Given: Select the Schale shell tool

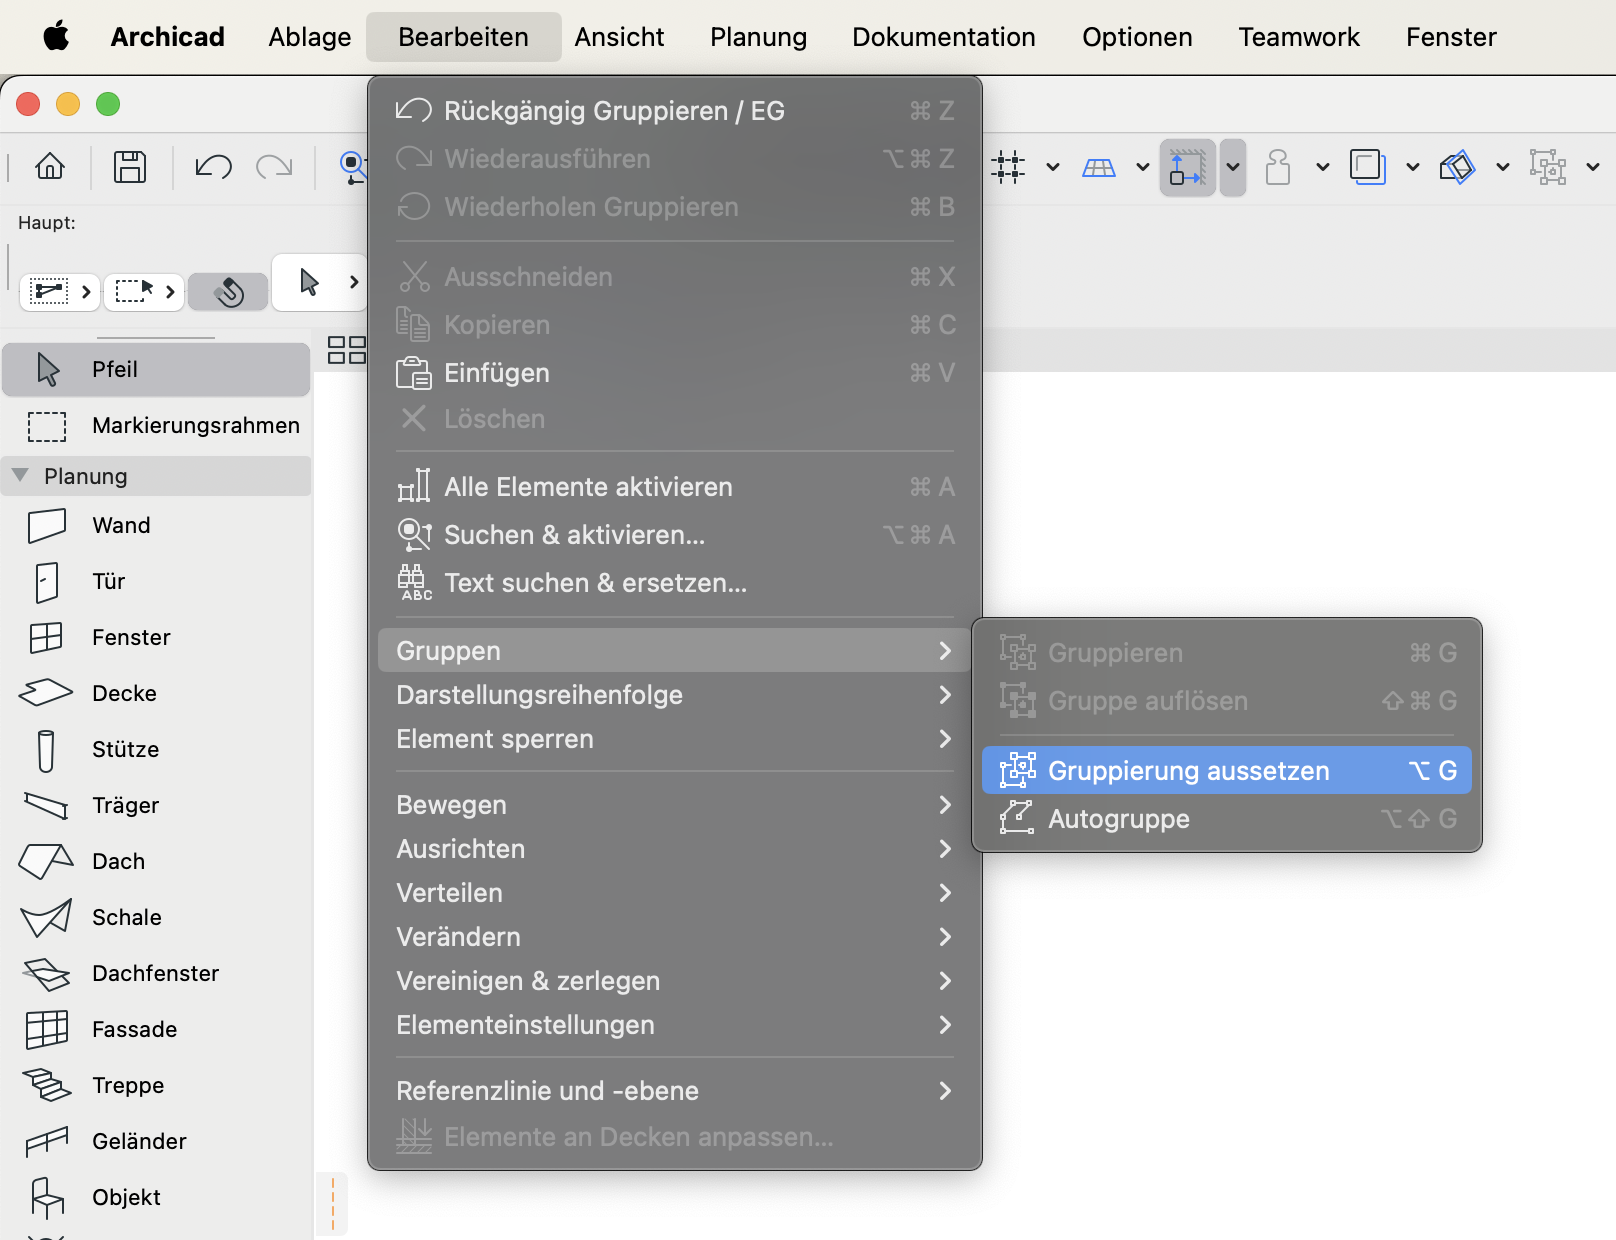Looking at the screenshot, I should 156,917.
